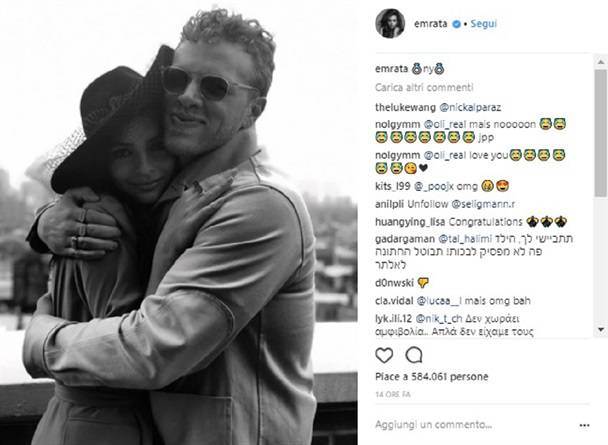The image size is (608, 445).
Task: Open thelukewang's profile from comments
Action: pos(405,107)
